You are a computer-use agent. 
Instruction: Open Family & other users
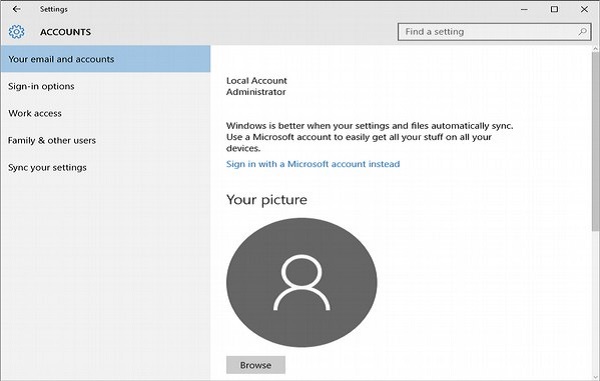105,140
